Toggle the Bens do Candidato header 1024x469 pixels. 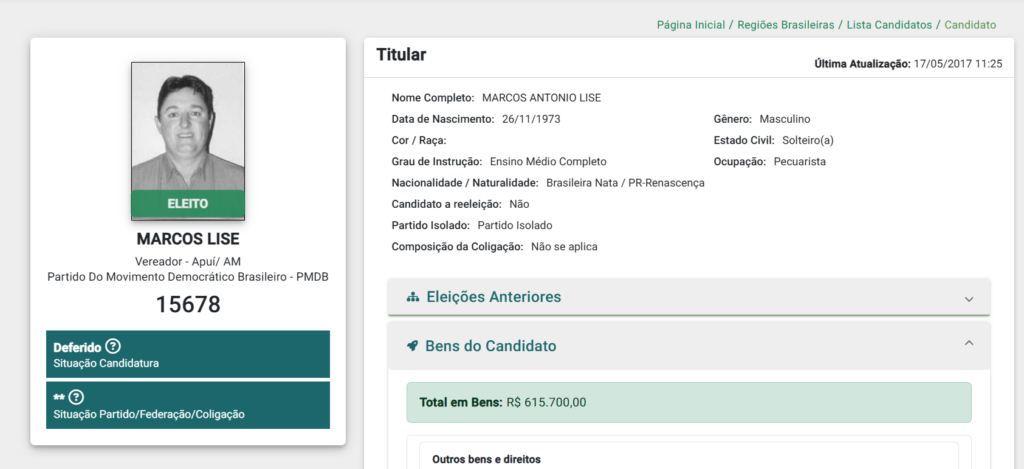(x=689, y=346)
